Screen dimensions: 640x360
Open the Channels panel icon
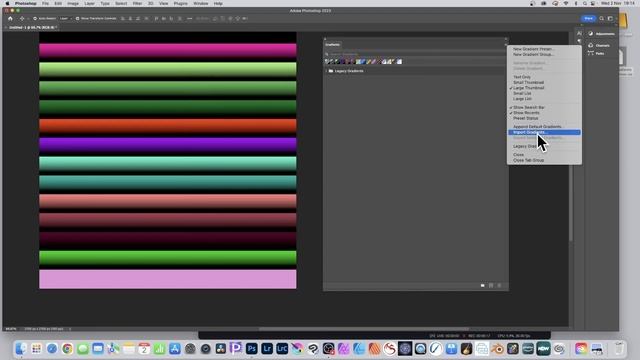coord(591,45)
